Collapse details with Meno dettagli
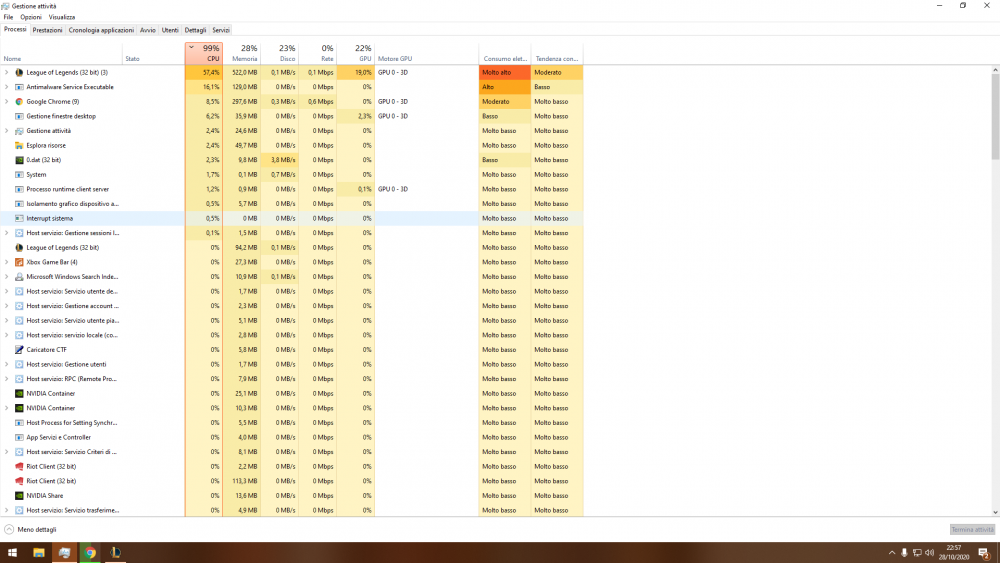Screen dimensions: 1000x563 point(30,530)
